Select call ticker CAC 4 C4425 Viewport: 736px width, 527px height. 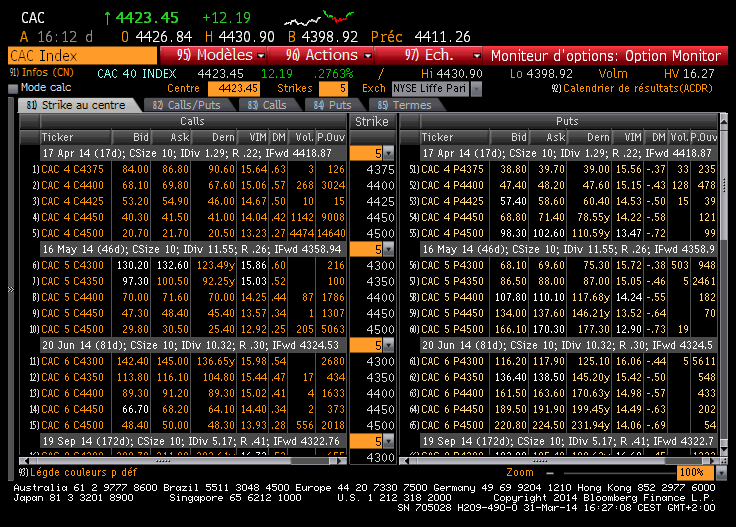pos(72,201)
